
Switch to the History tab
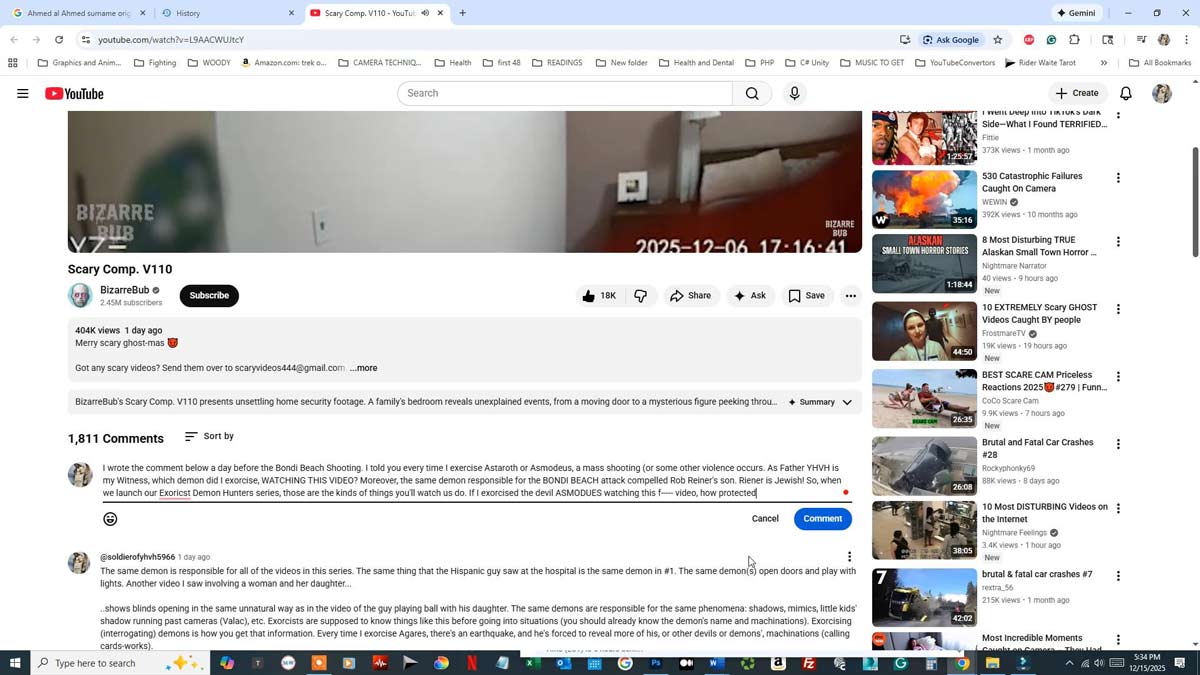pyautogui.click(x=227, y=13)
